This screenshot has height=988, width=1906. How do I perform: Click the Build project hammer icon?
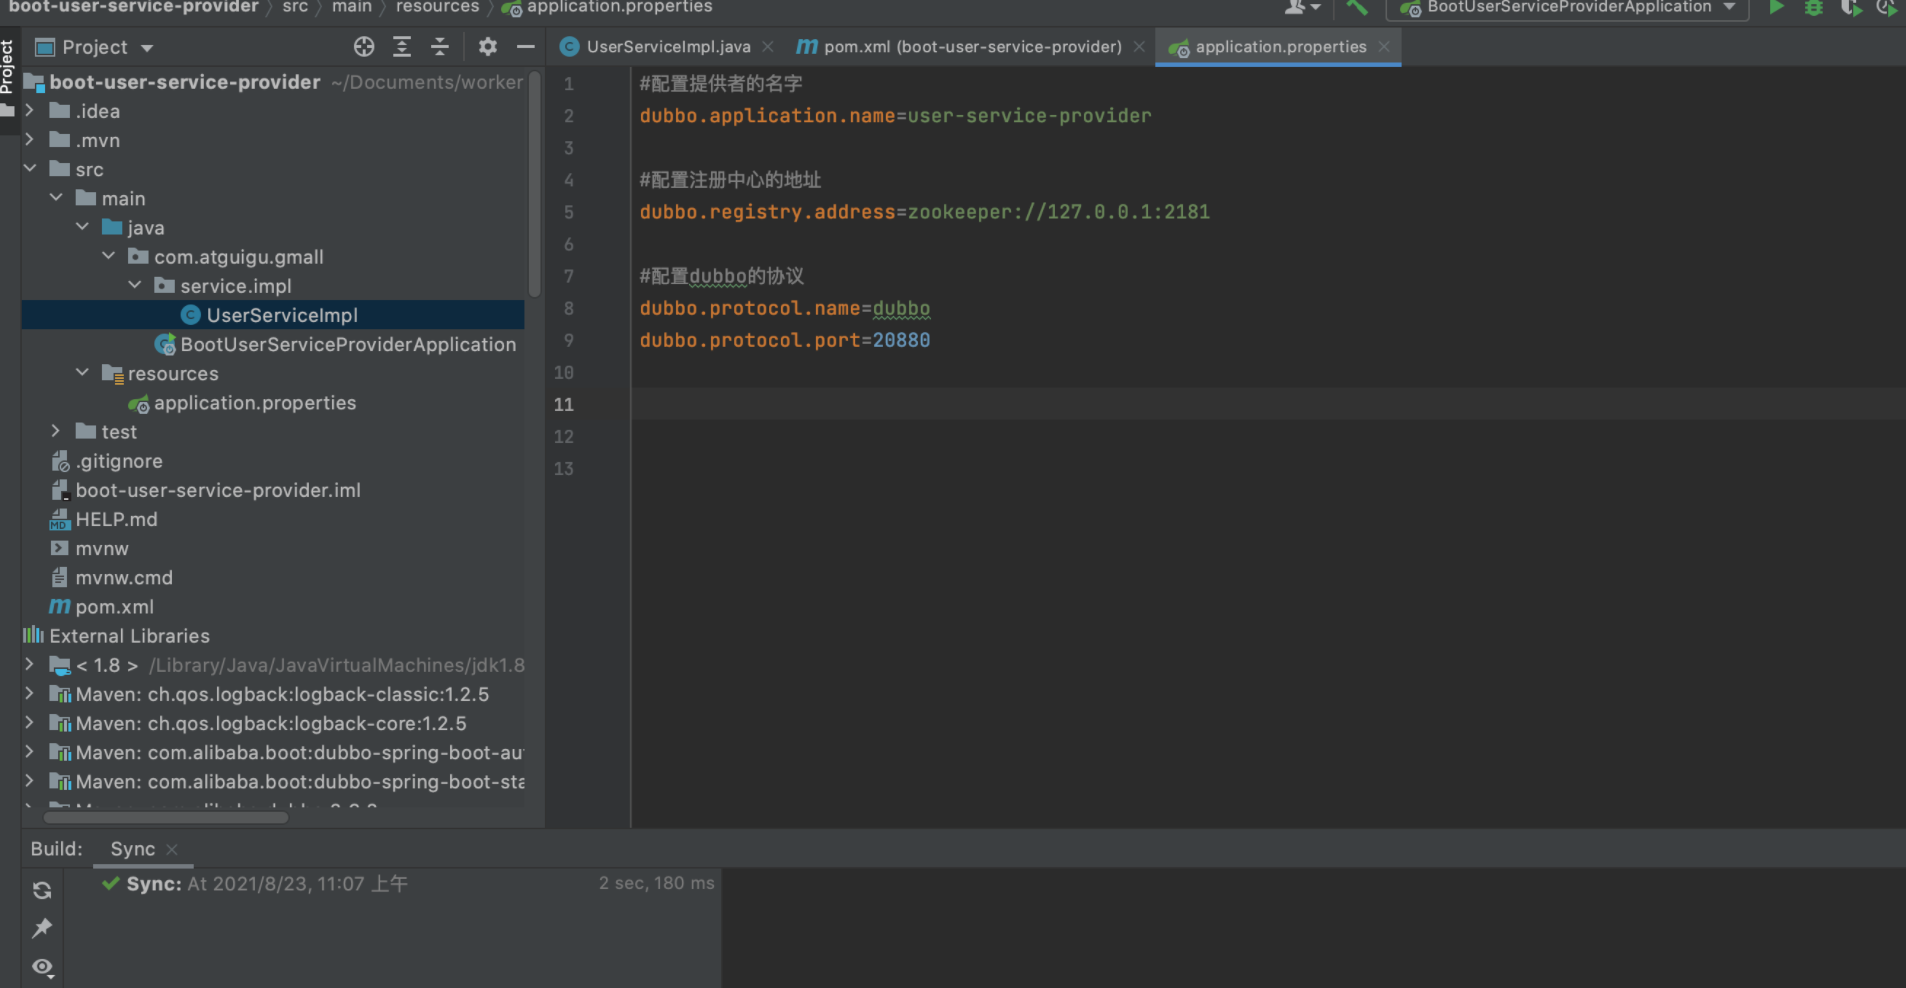coord(1356,7)
